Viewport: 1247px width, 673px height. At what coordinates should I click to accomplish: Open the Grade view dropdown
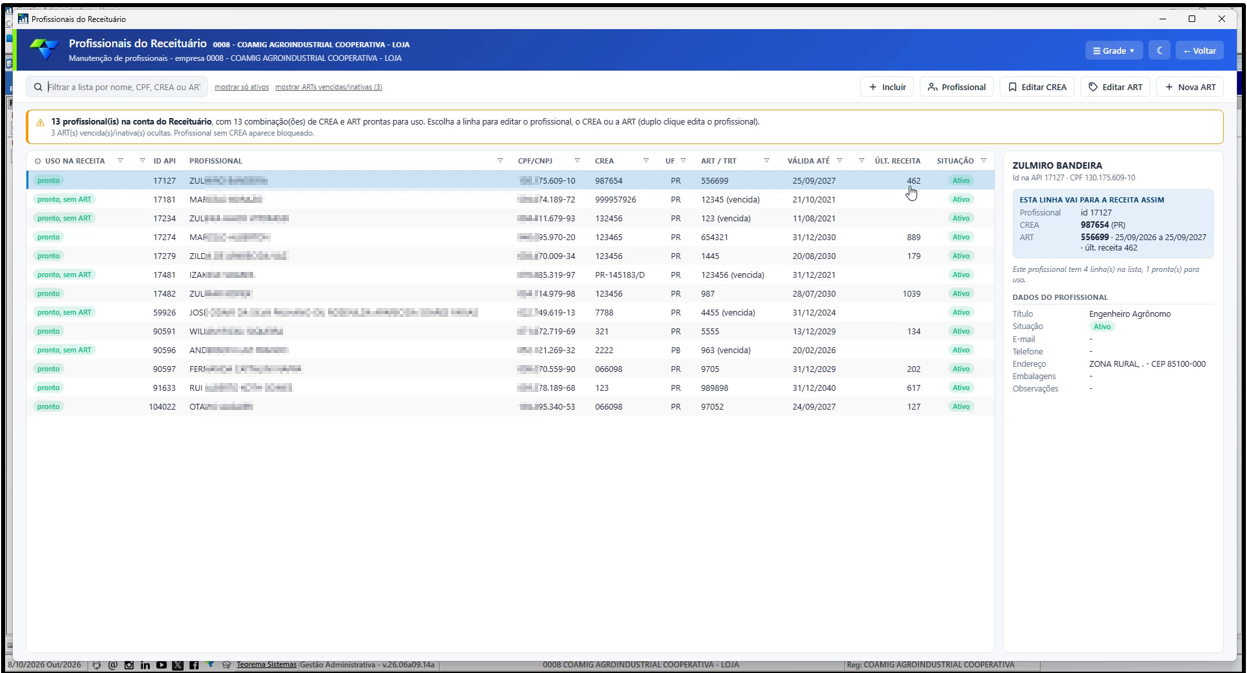[1113, 51]
